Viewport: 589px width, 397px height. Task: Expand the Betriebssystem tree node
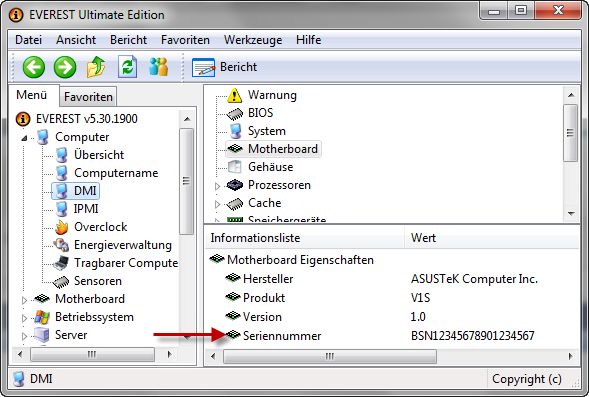(x=24, y=318)
